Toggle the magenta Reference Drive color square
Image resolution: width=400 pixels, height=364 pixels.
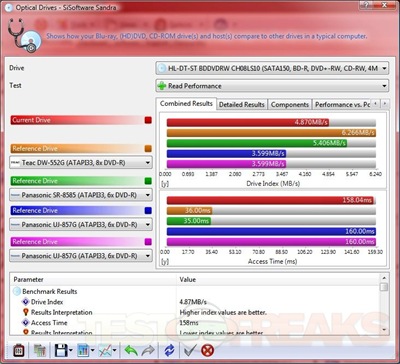coord(148,242)
